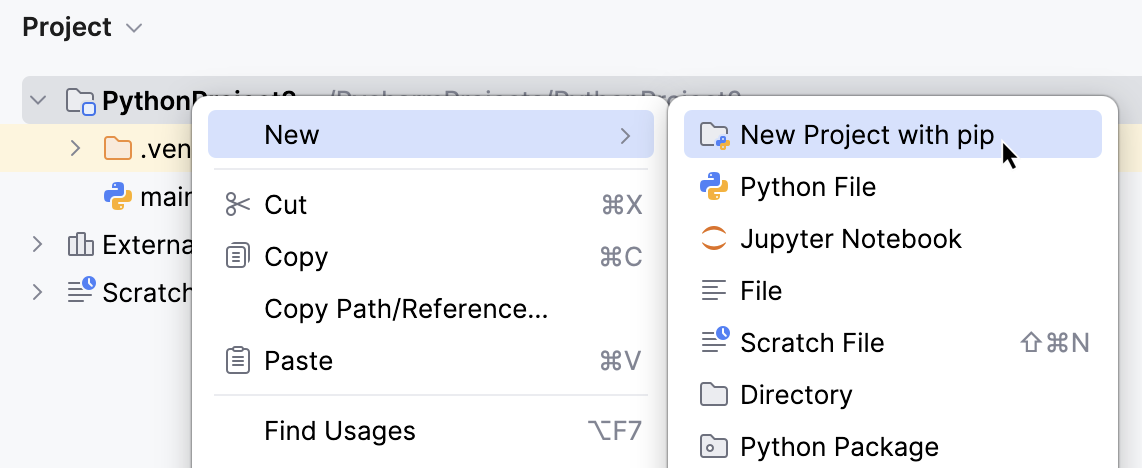Click the Paste clipboard icon
The height and width of the screenshot is (468, 1142).
tap(237, 360)
